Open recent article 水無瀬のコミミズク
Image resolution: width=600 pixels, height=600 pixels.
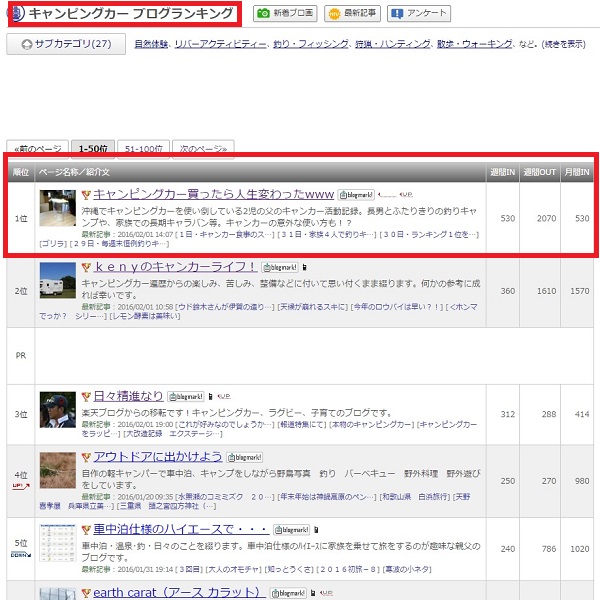(x=225, y=497)
